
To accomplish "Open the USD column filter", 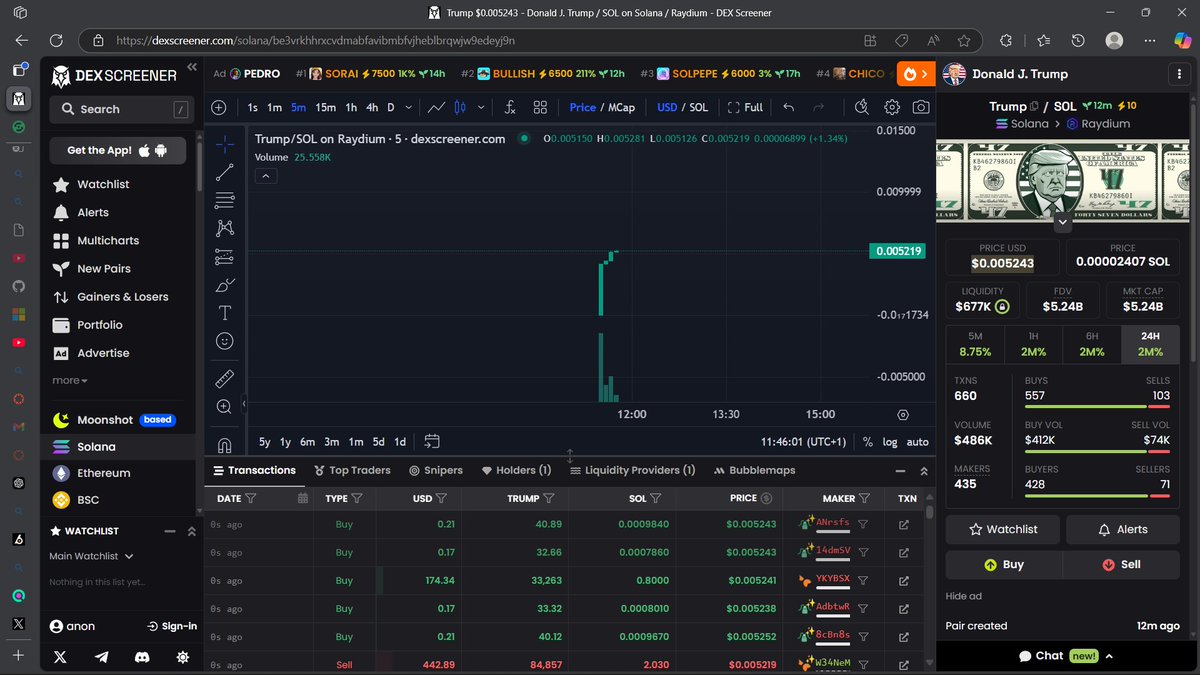I will (x=440, y=498).
